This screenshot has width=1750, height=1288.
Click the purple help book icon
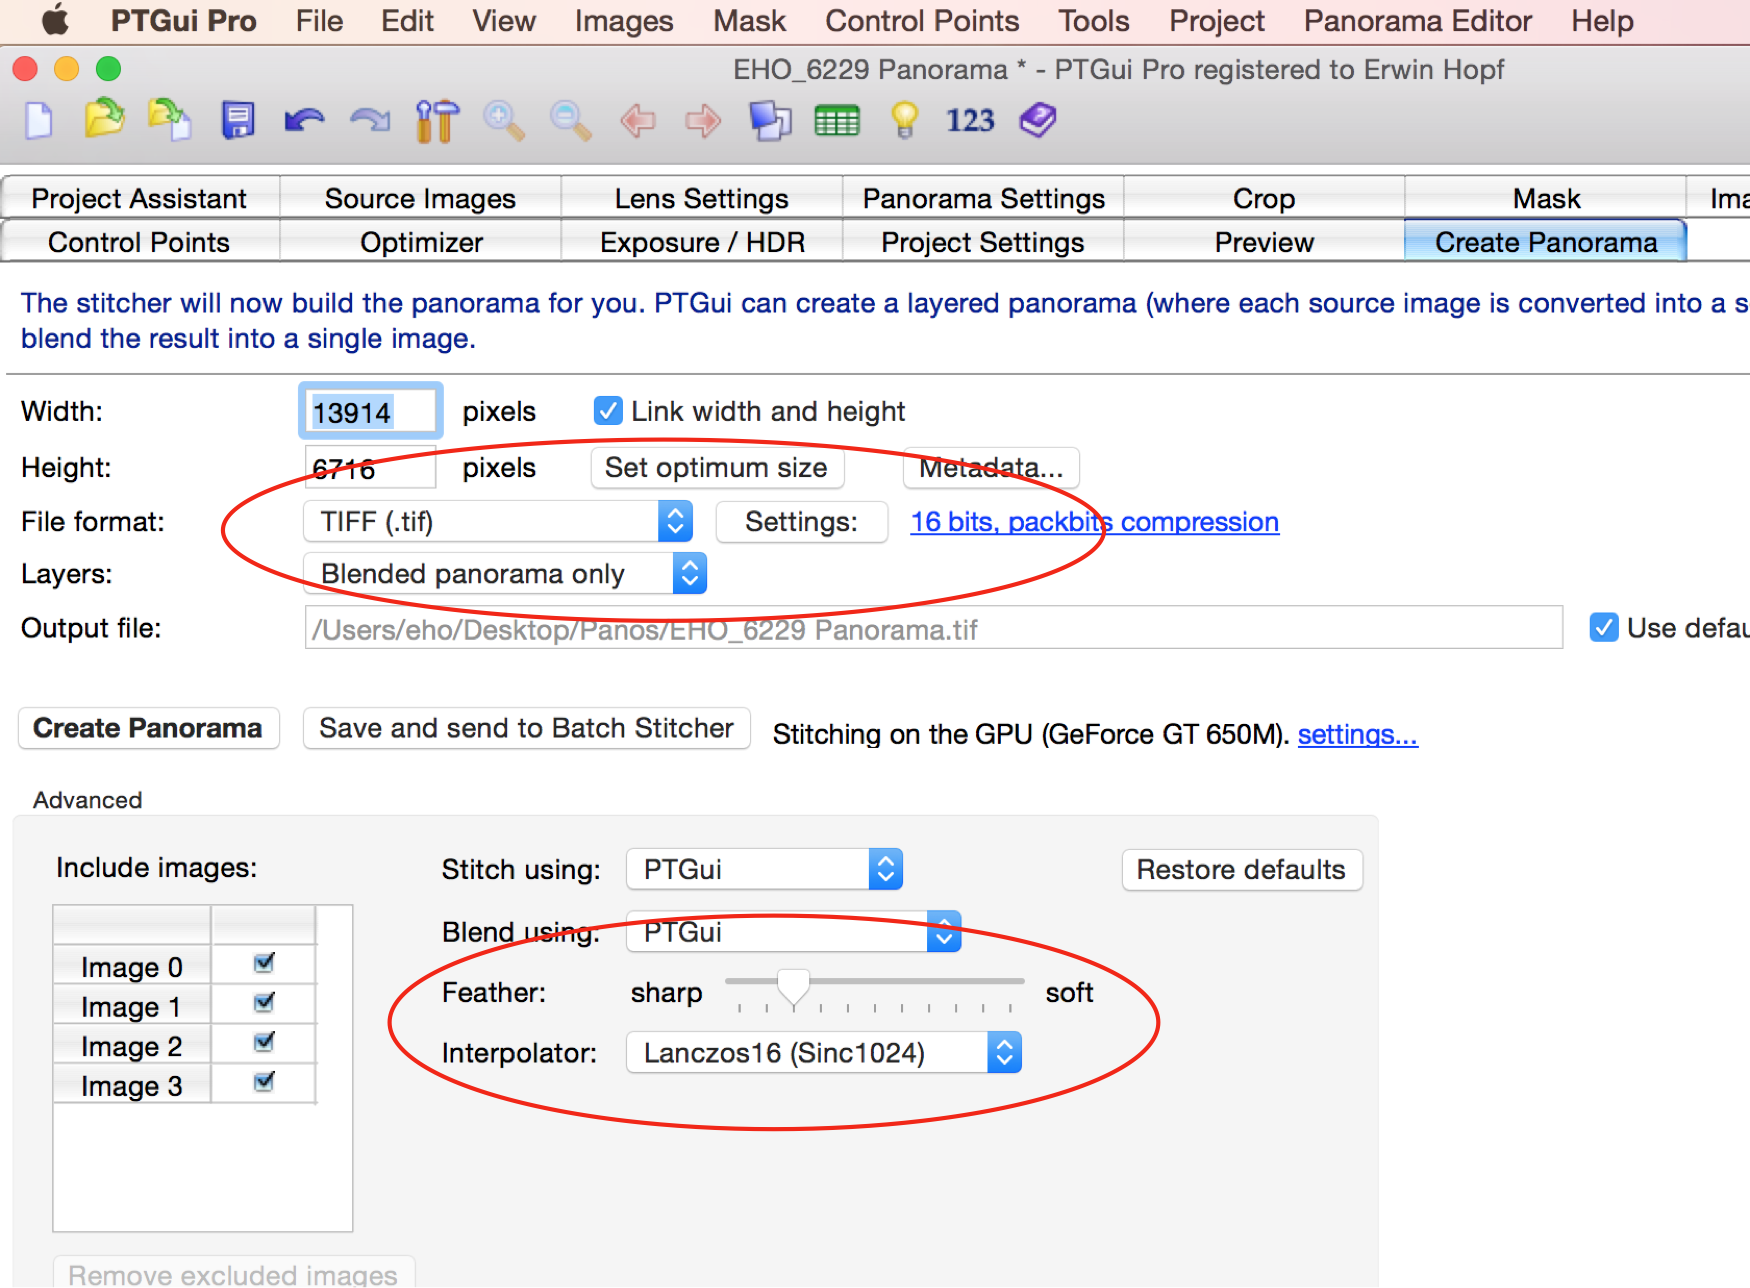click(x=1038, y=120)
